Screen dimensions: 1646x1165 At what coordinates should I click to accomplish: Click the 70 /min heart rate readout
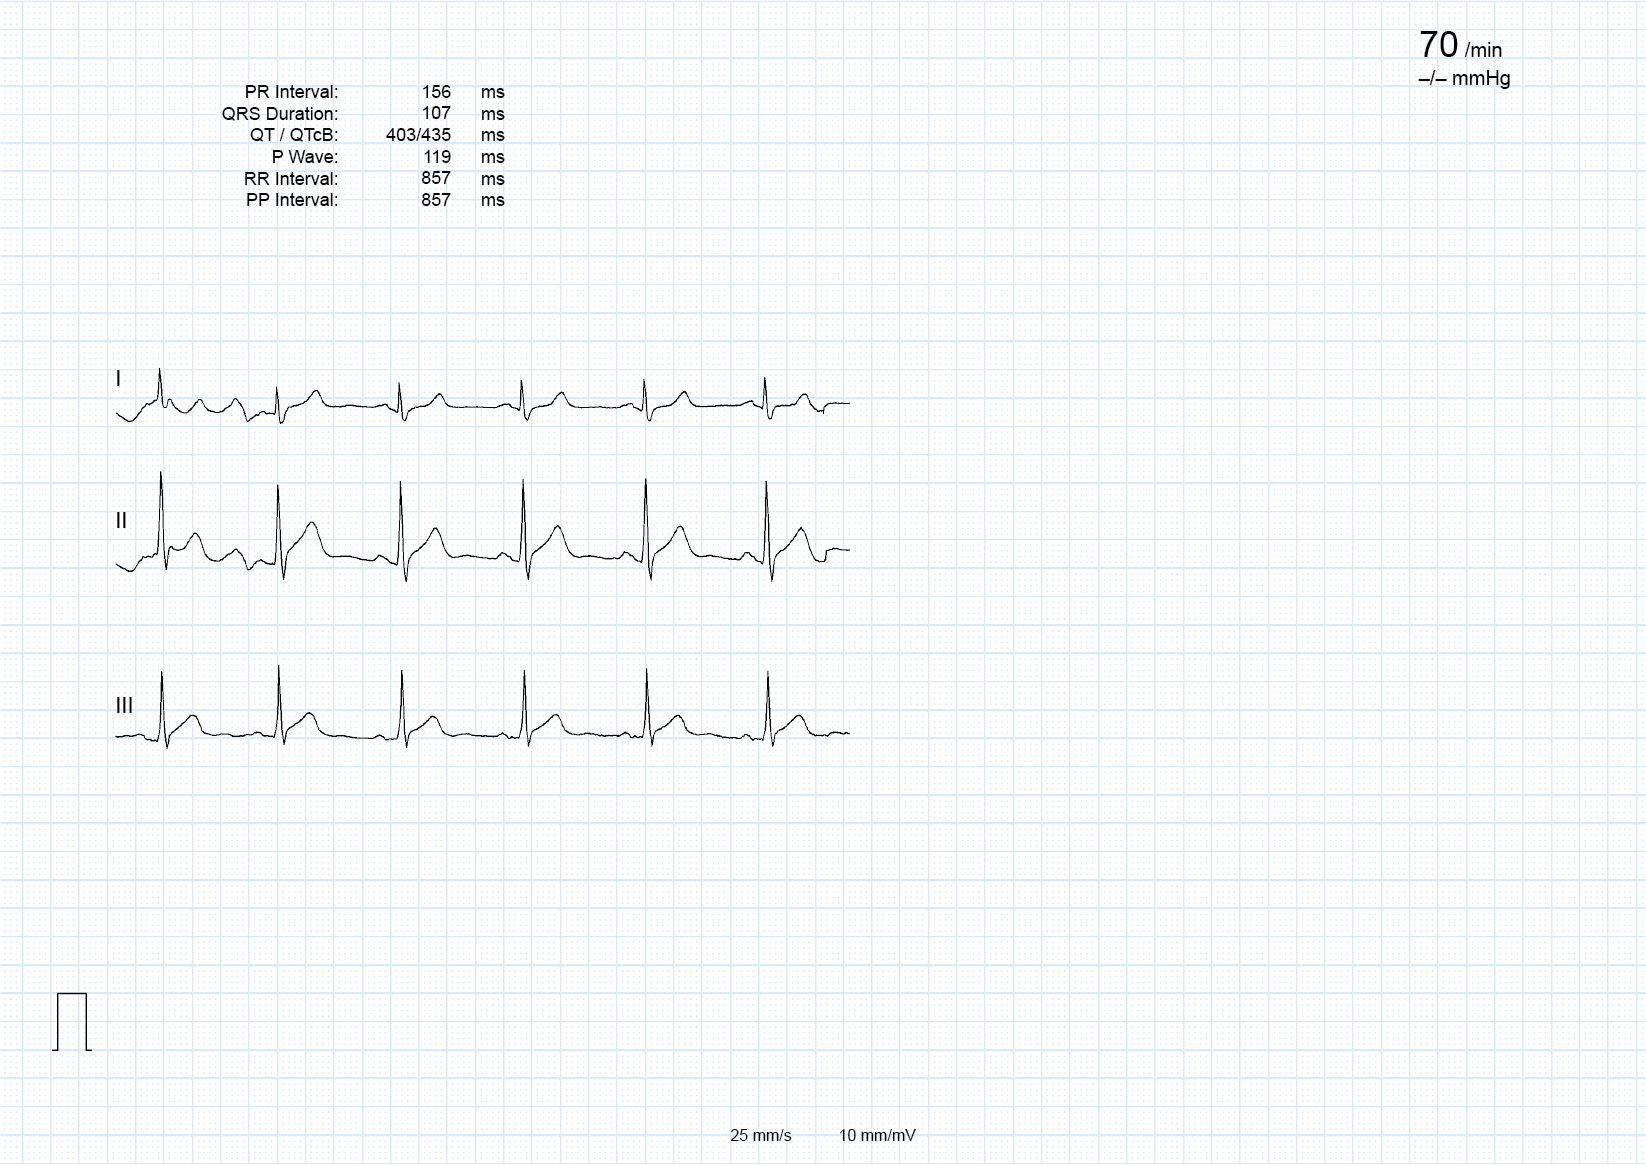pyautogui.click(x=1460, y=45)
